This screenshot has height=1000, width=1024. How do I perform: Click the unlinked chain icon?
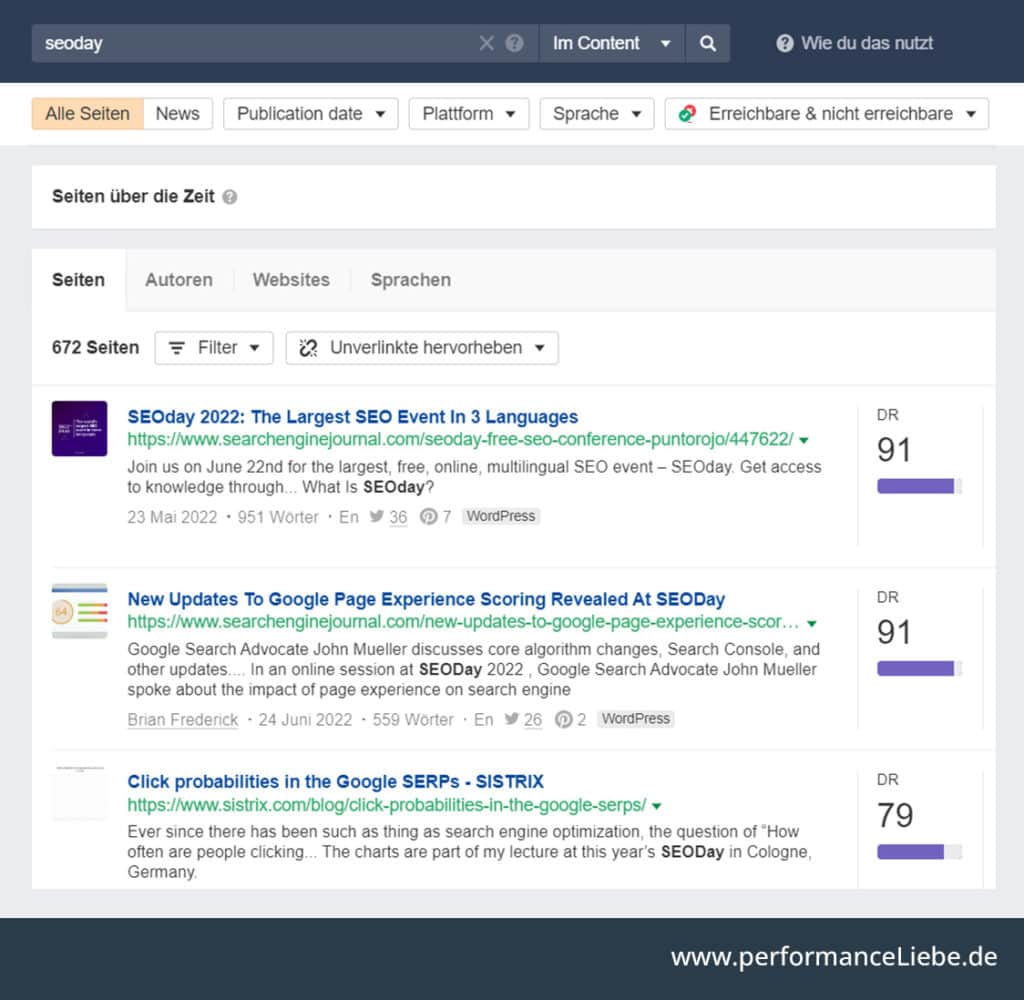click(308, 348)
